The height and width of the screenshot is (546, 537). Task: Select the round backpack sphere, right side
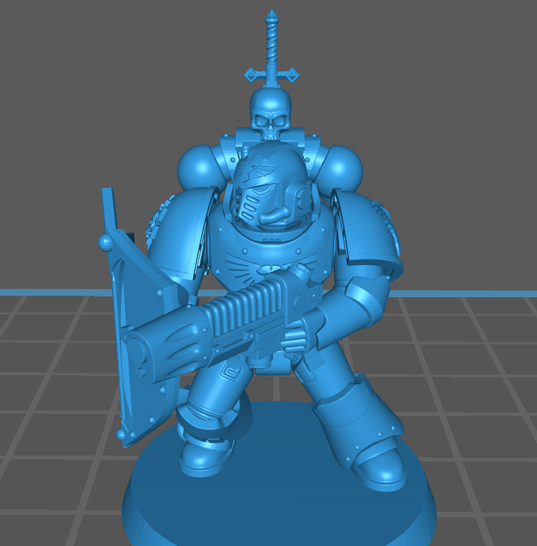point(342,166)
